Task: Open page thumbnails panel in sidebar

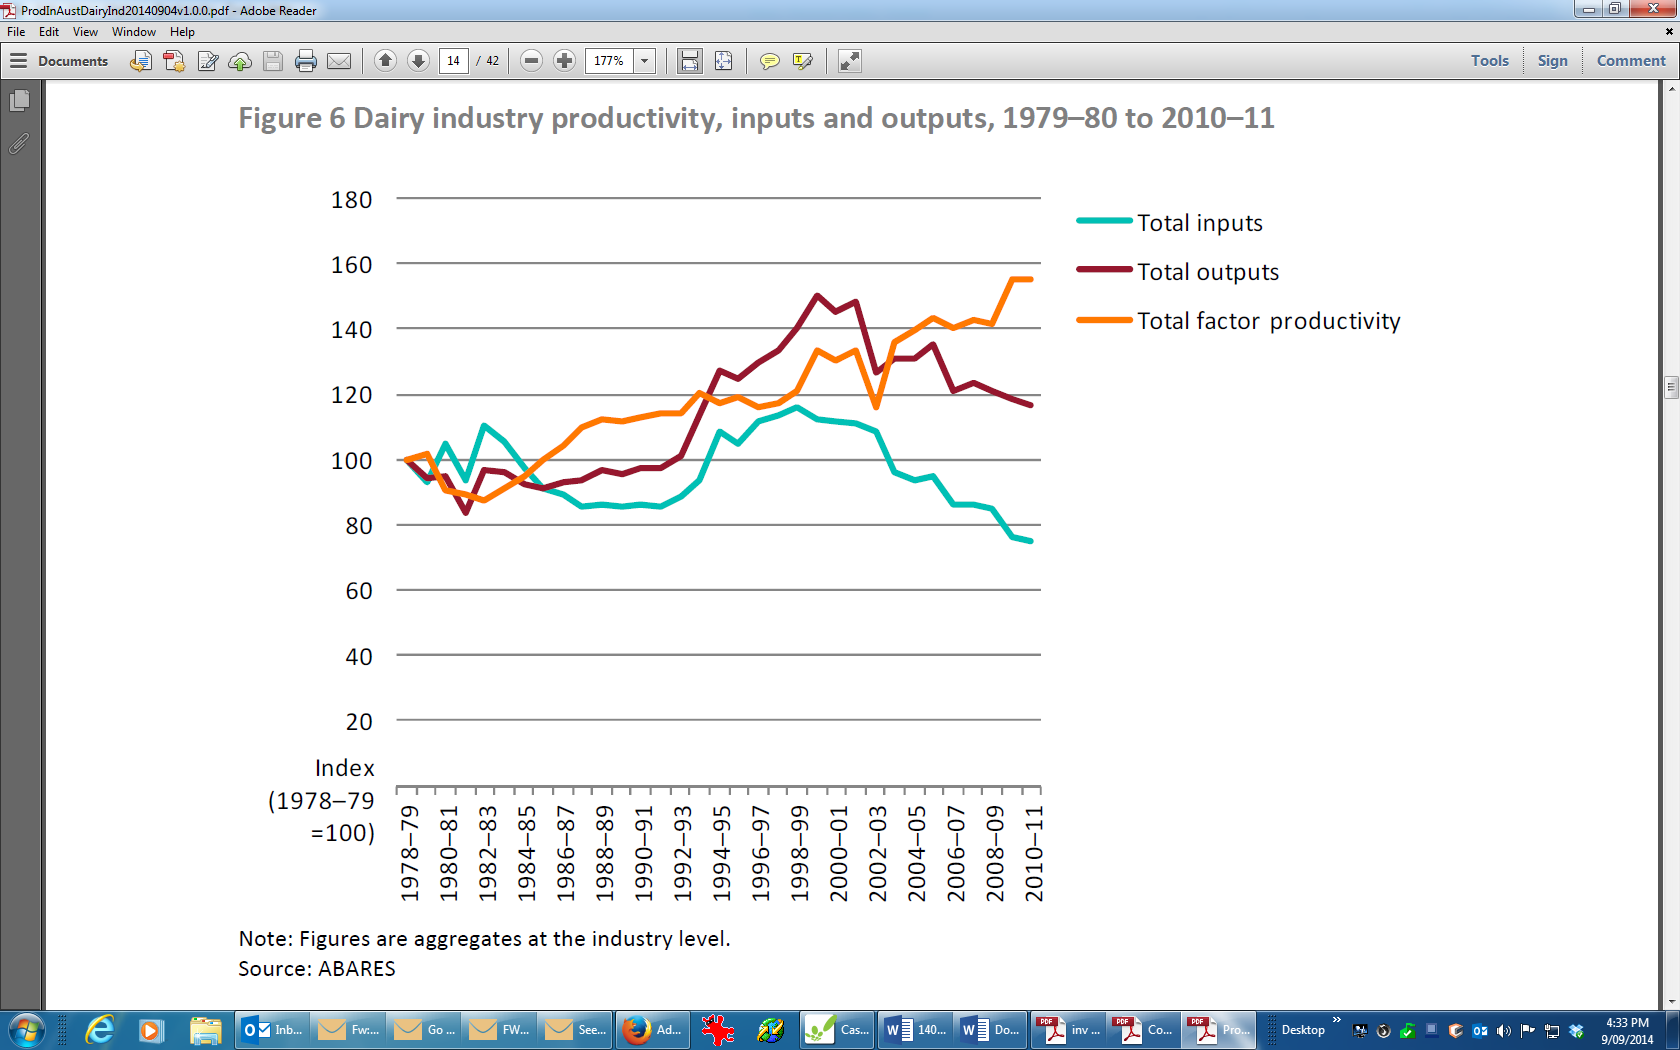Action: click(x=19, y=101)
